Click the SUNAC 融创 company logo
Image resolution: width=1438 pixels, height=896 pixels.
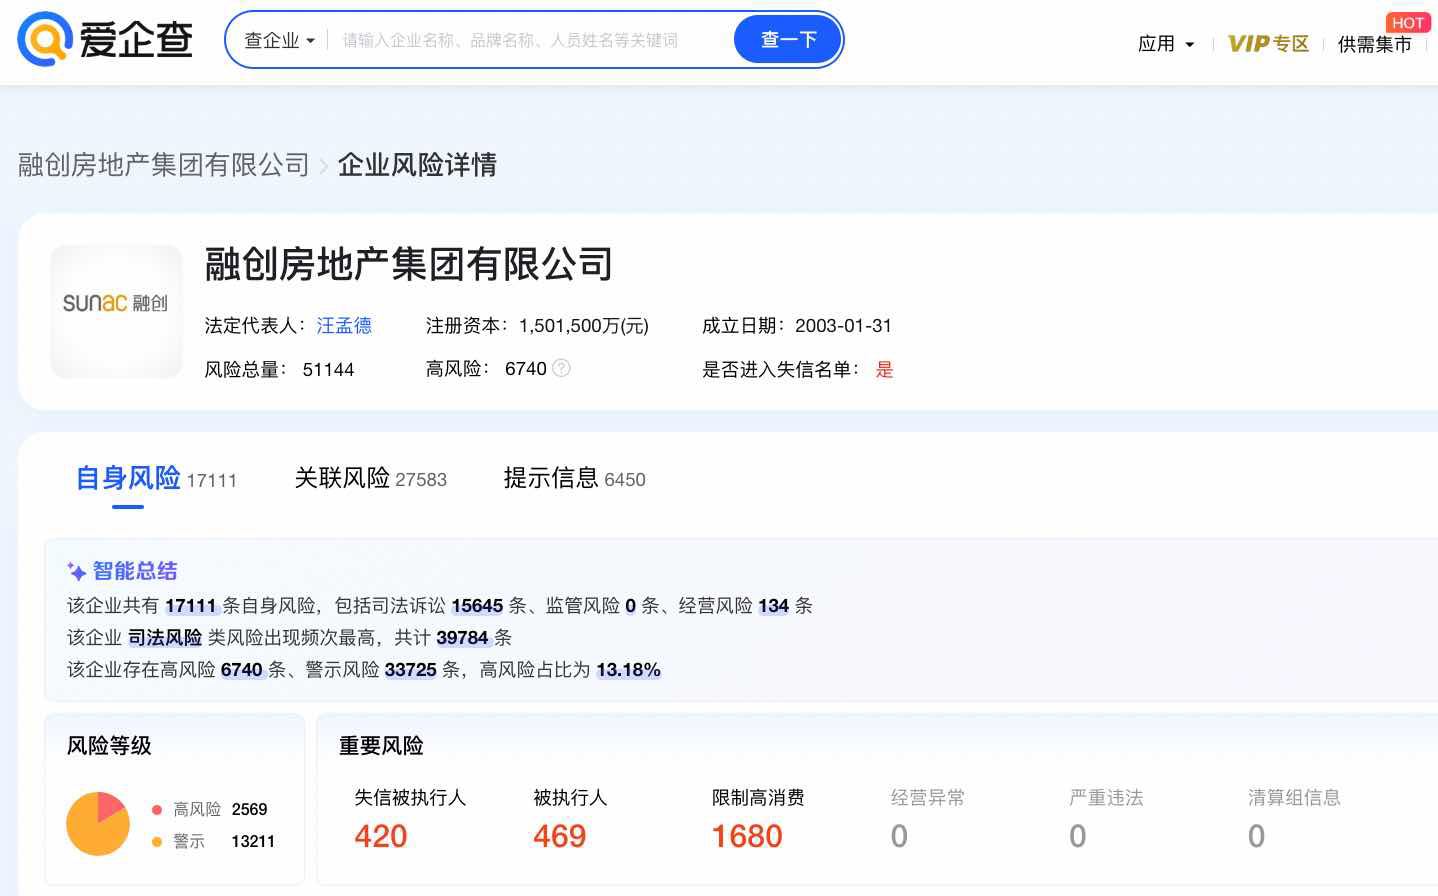[116, 311]
